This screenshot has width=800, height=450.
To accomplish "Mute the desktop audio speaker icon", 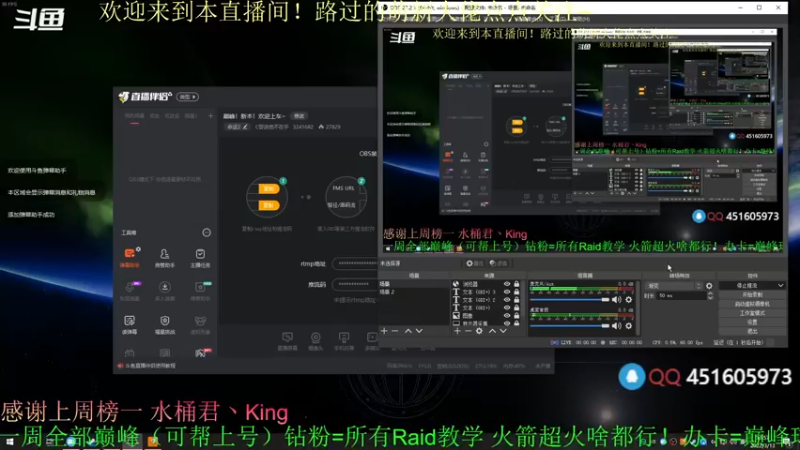I will click(616, 326).
